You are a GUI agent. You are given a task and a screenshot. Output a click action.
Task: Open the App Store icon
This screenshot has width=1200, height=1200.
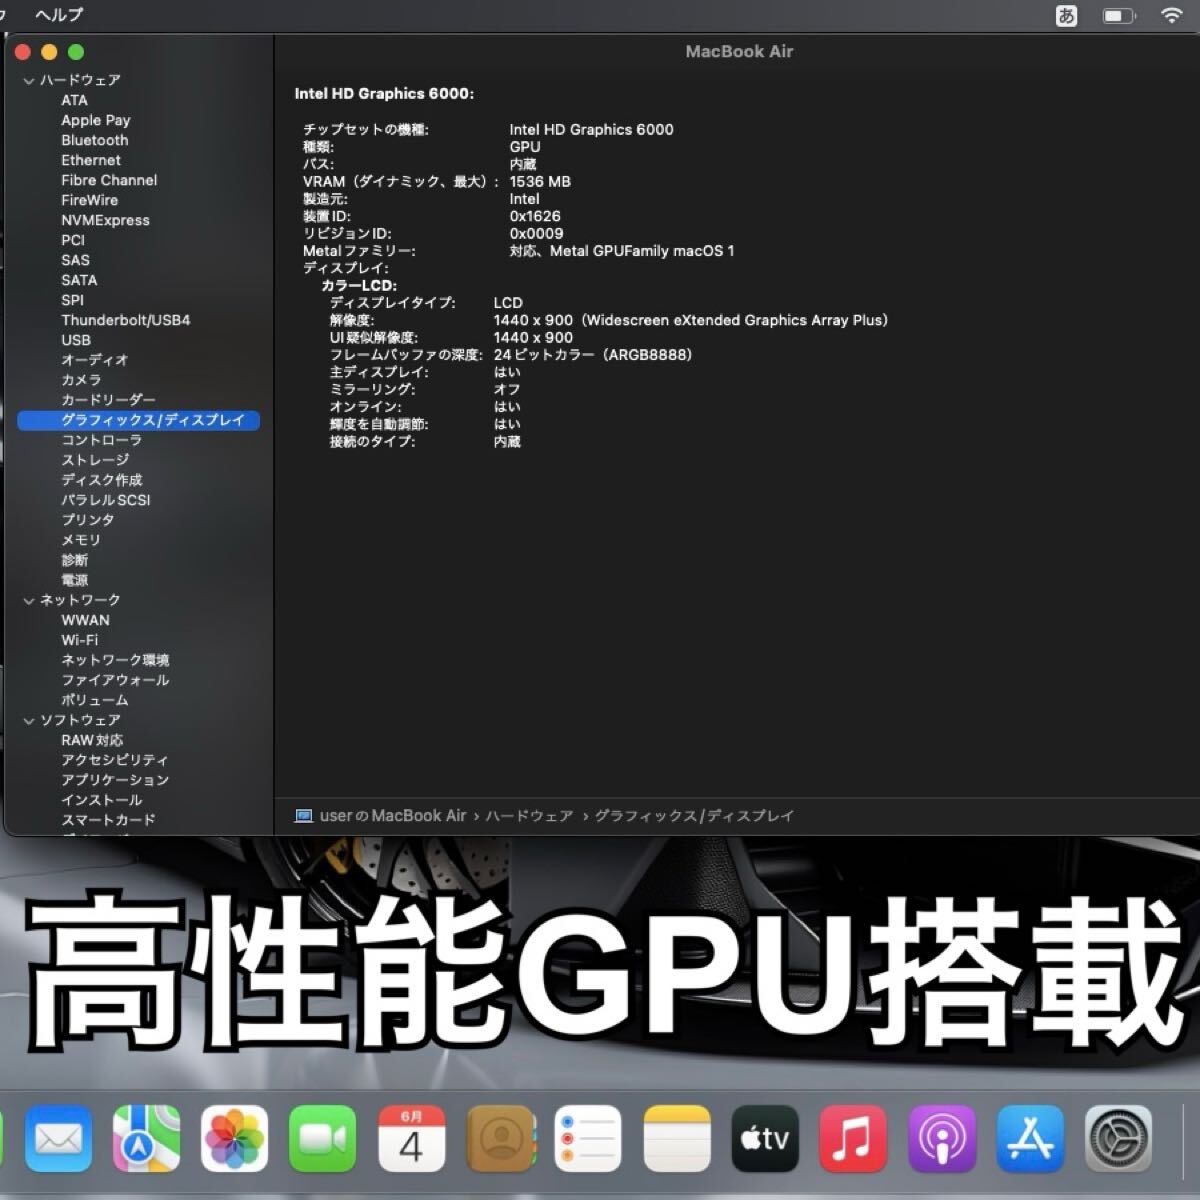[x=1030, y=1138]
